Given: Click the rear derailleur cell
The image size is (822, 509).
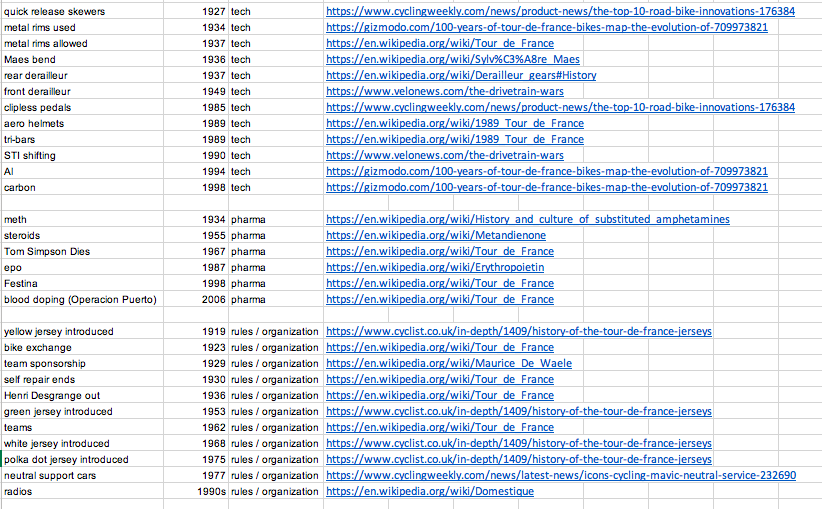Looking at the screenshot, I should [82, 75].
